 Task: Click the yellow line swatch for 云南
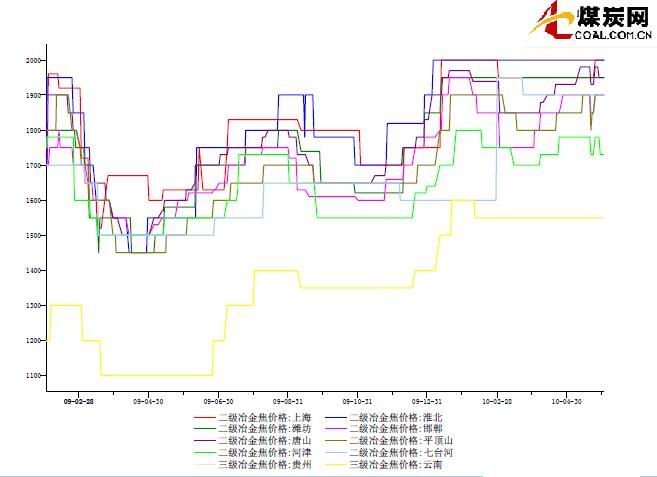337,464
